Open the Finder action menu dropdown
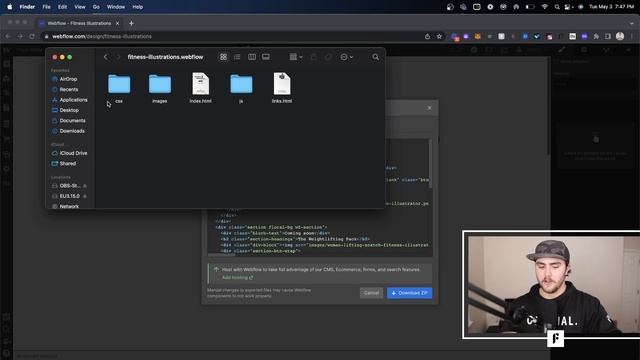 (x=347, y=57)
